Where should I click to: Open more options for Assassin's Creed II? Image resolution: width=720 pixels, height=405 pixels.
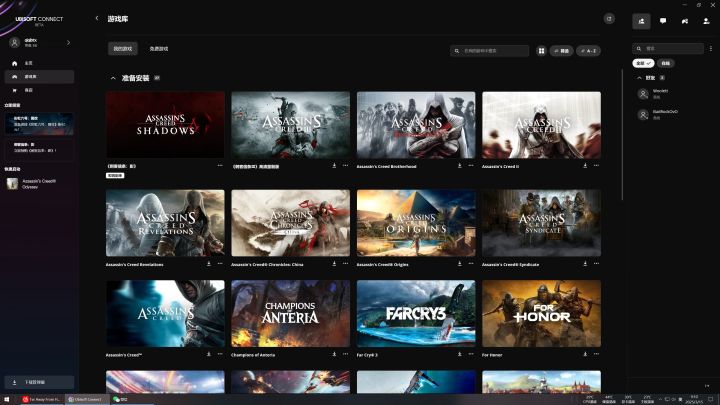[596, 165]
